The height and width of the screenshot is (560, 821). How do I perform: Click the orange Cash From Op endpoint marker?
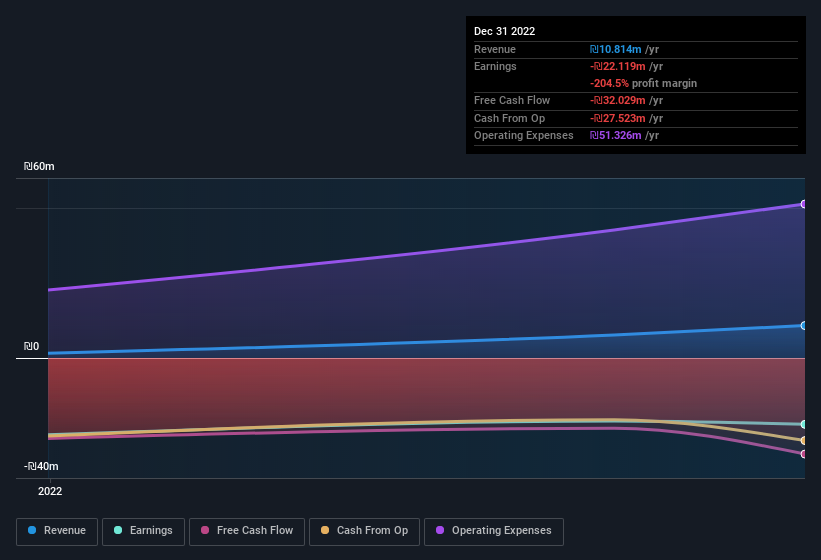(803, 441)
